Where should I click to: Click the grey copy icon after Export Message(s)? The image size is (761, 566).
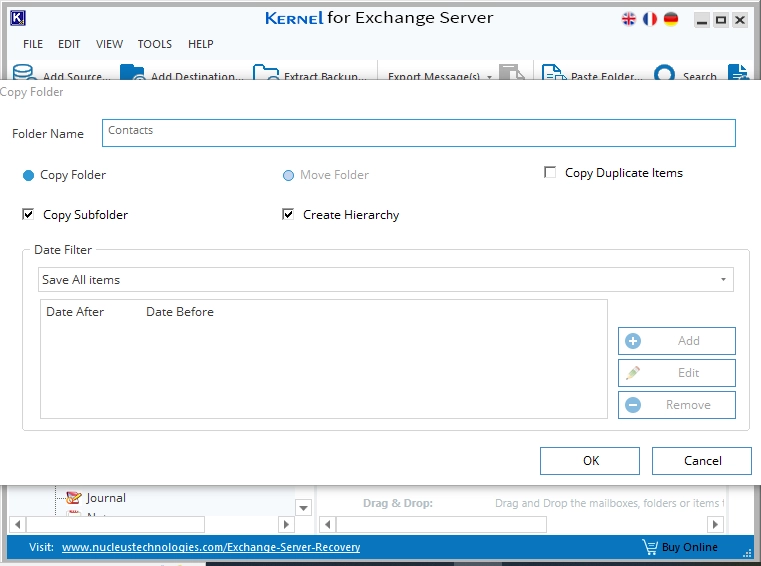click(512, 72)
